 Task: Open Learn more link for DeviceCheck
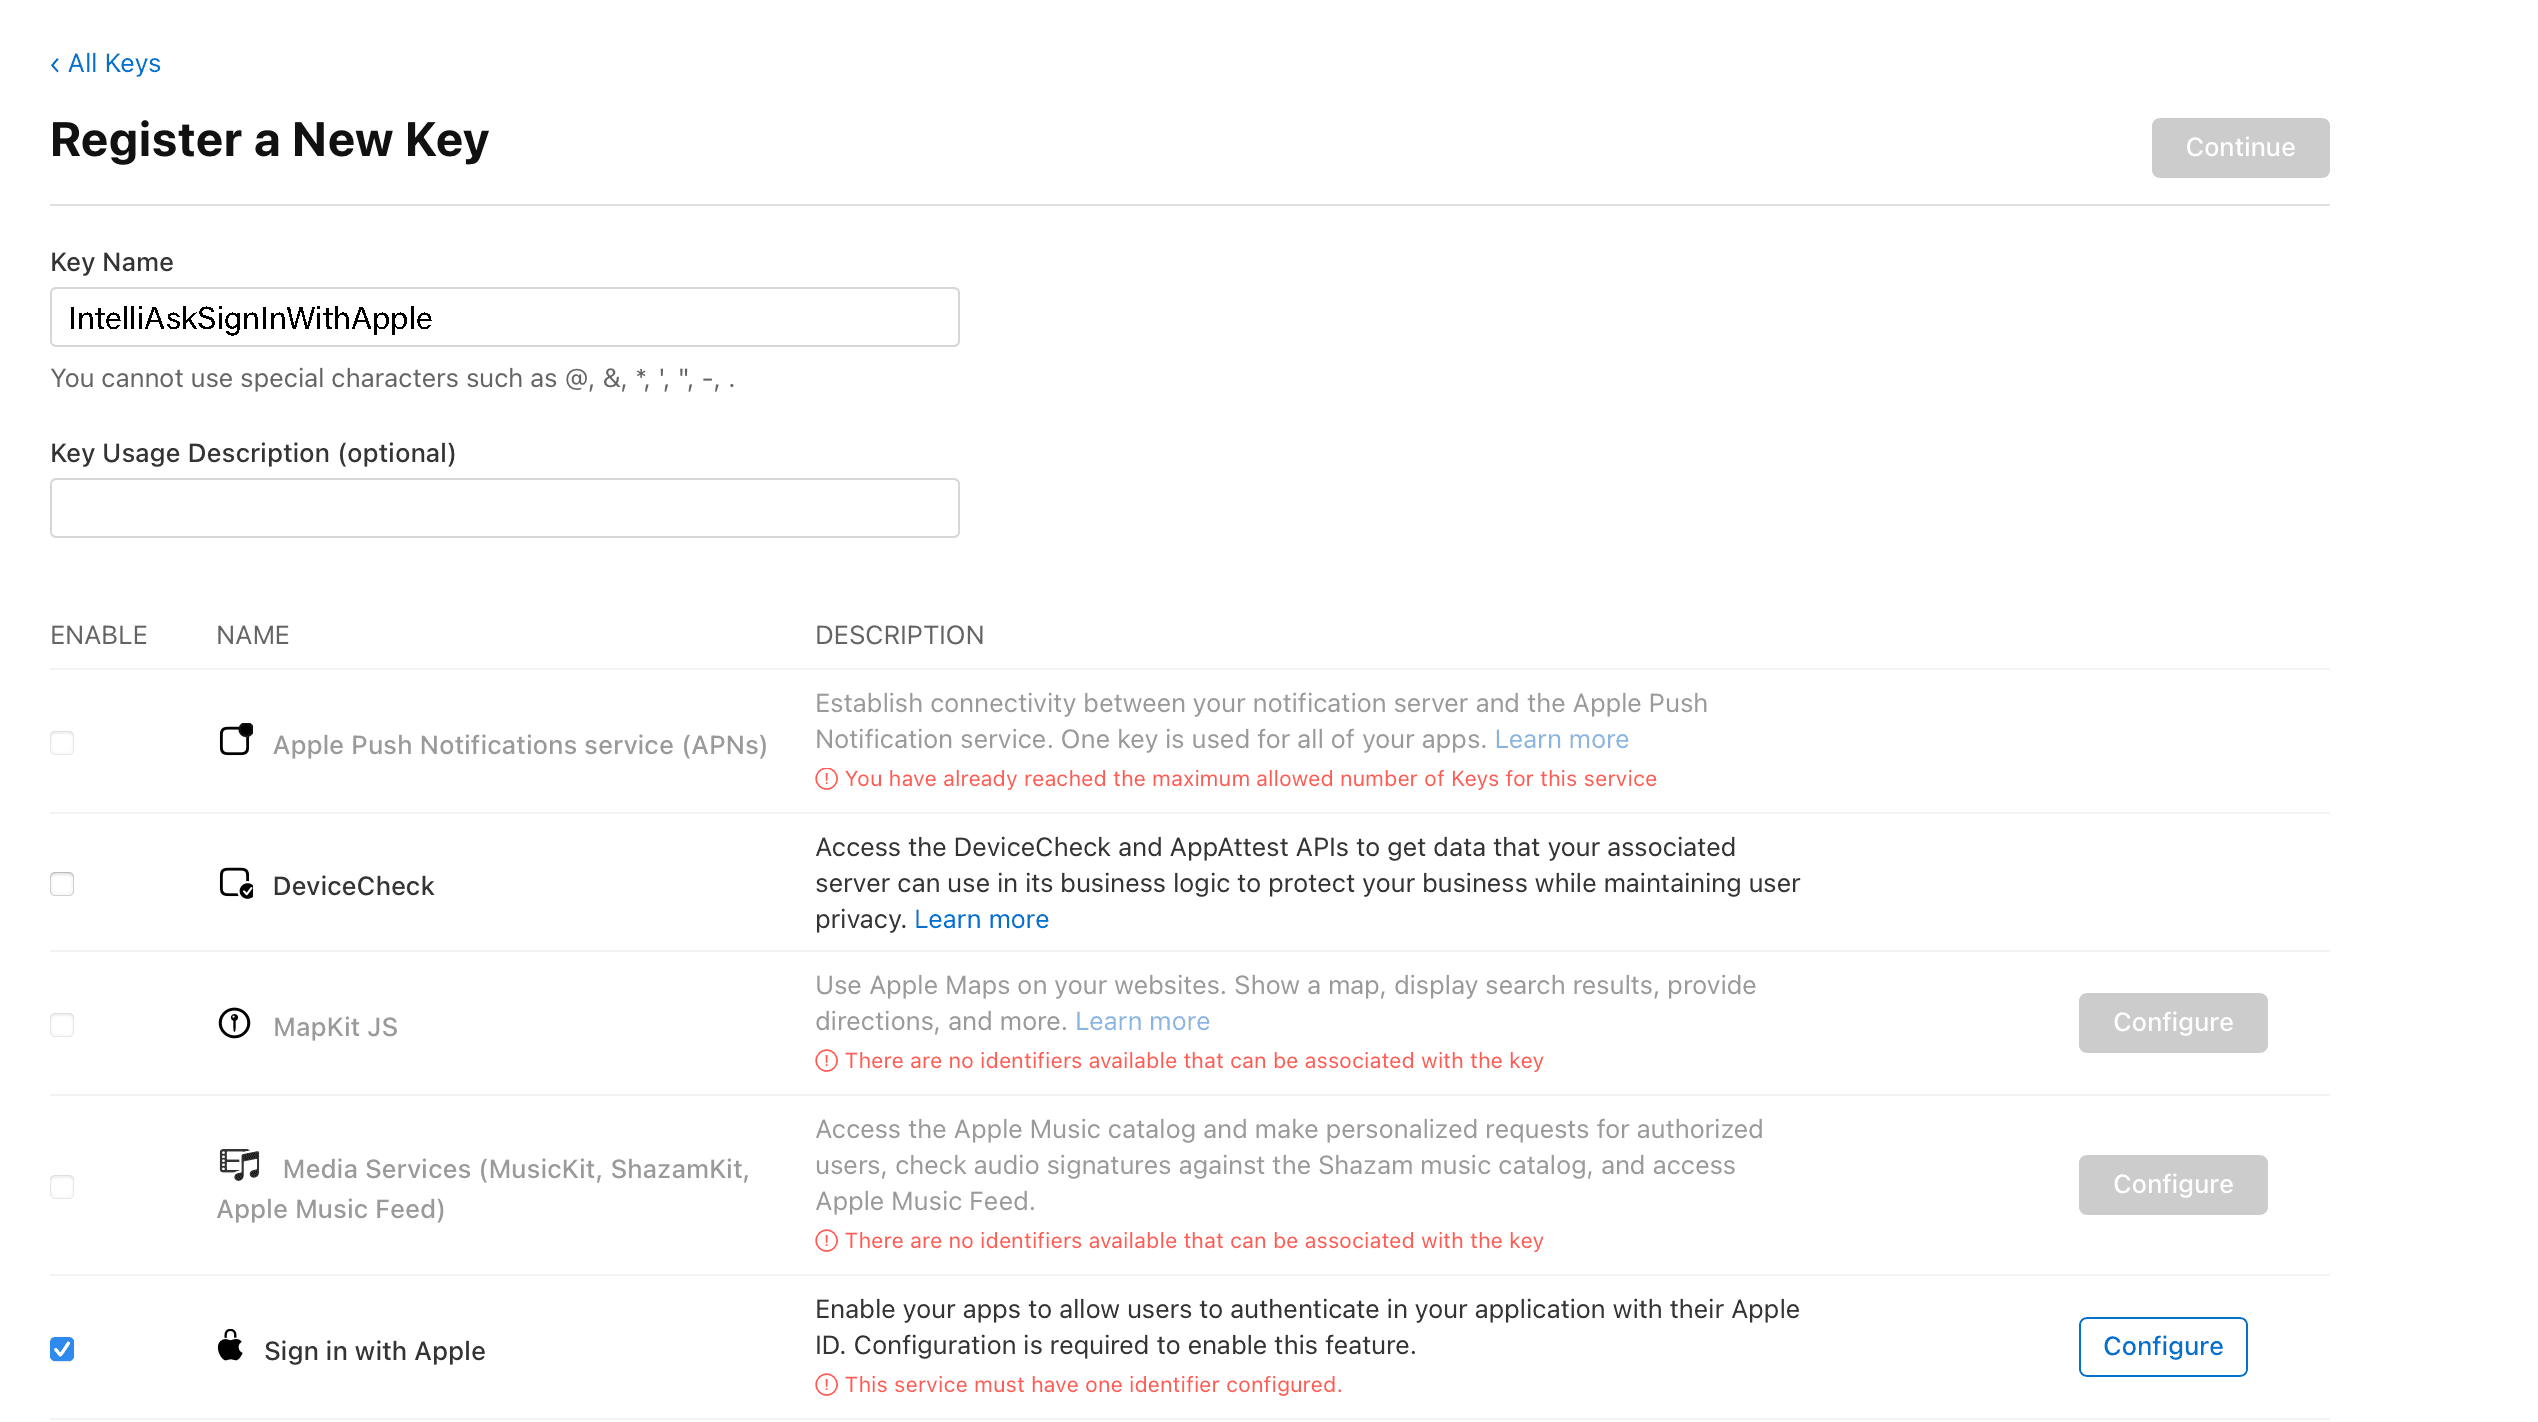click(982, 919)
